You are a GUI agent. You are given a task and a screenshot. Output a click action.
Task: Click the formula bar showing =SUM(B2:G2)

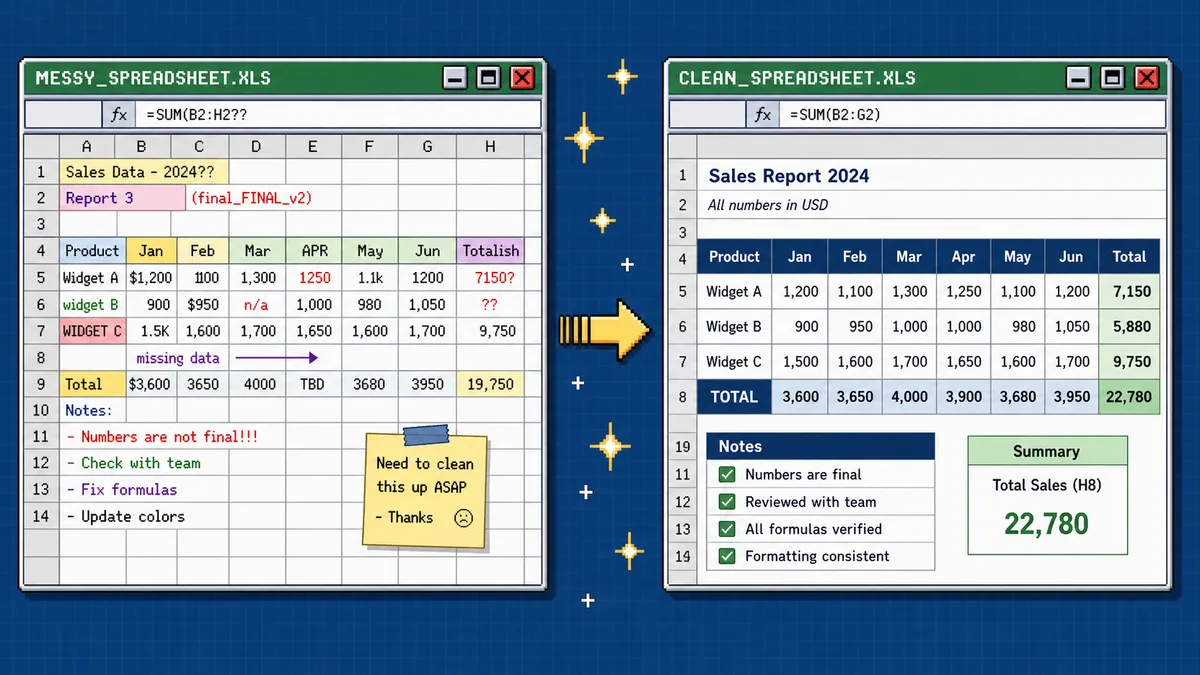970,115
